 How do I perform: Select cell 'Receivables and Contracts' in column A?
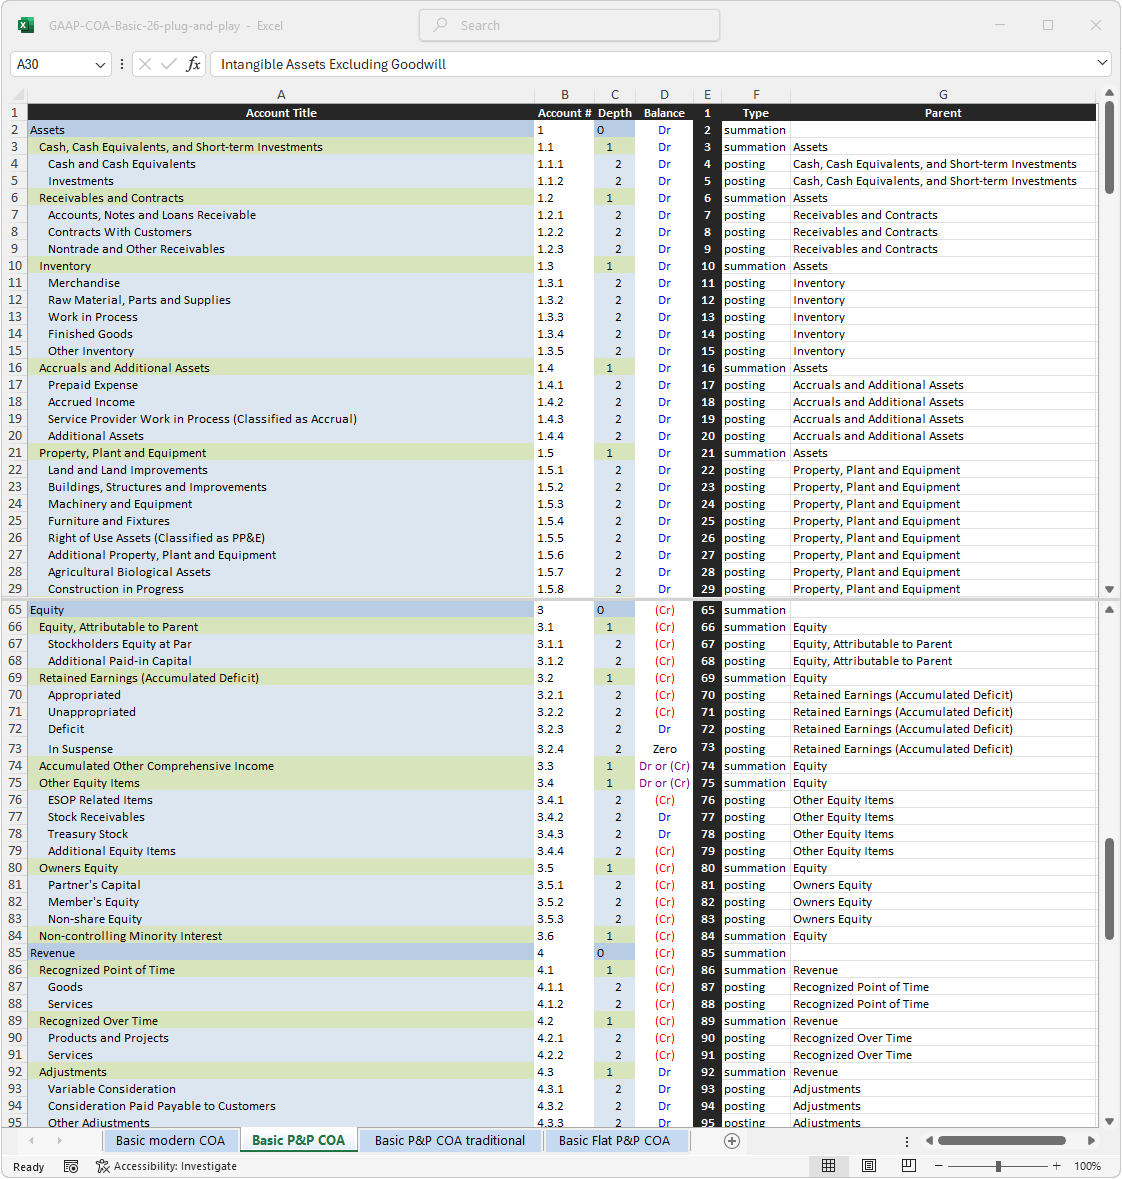[281, 198]
